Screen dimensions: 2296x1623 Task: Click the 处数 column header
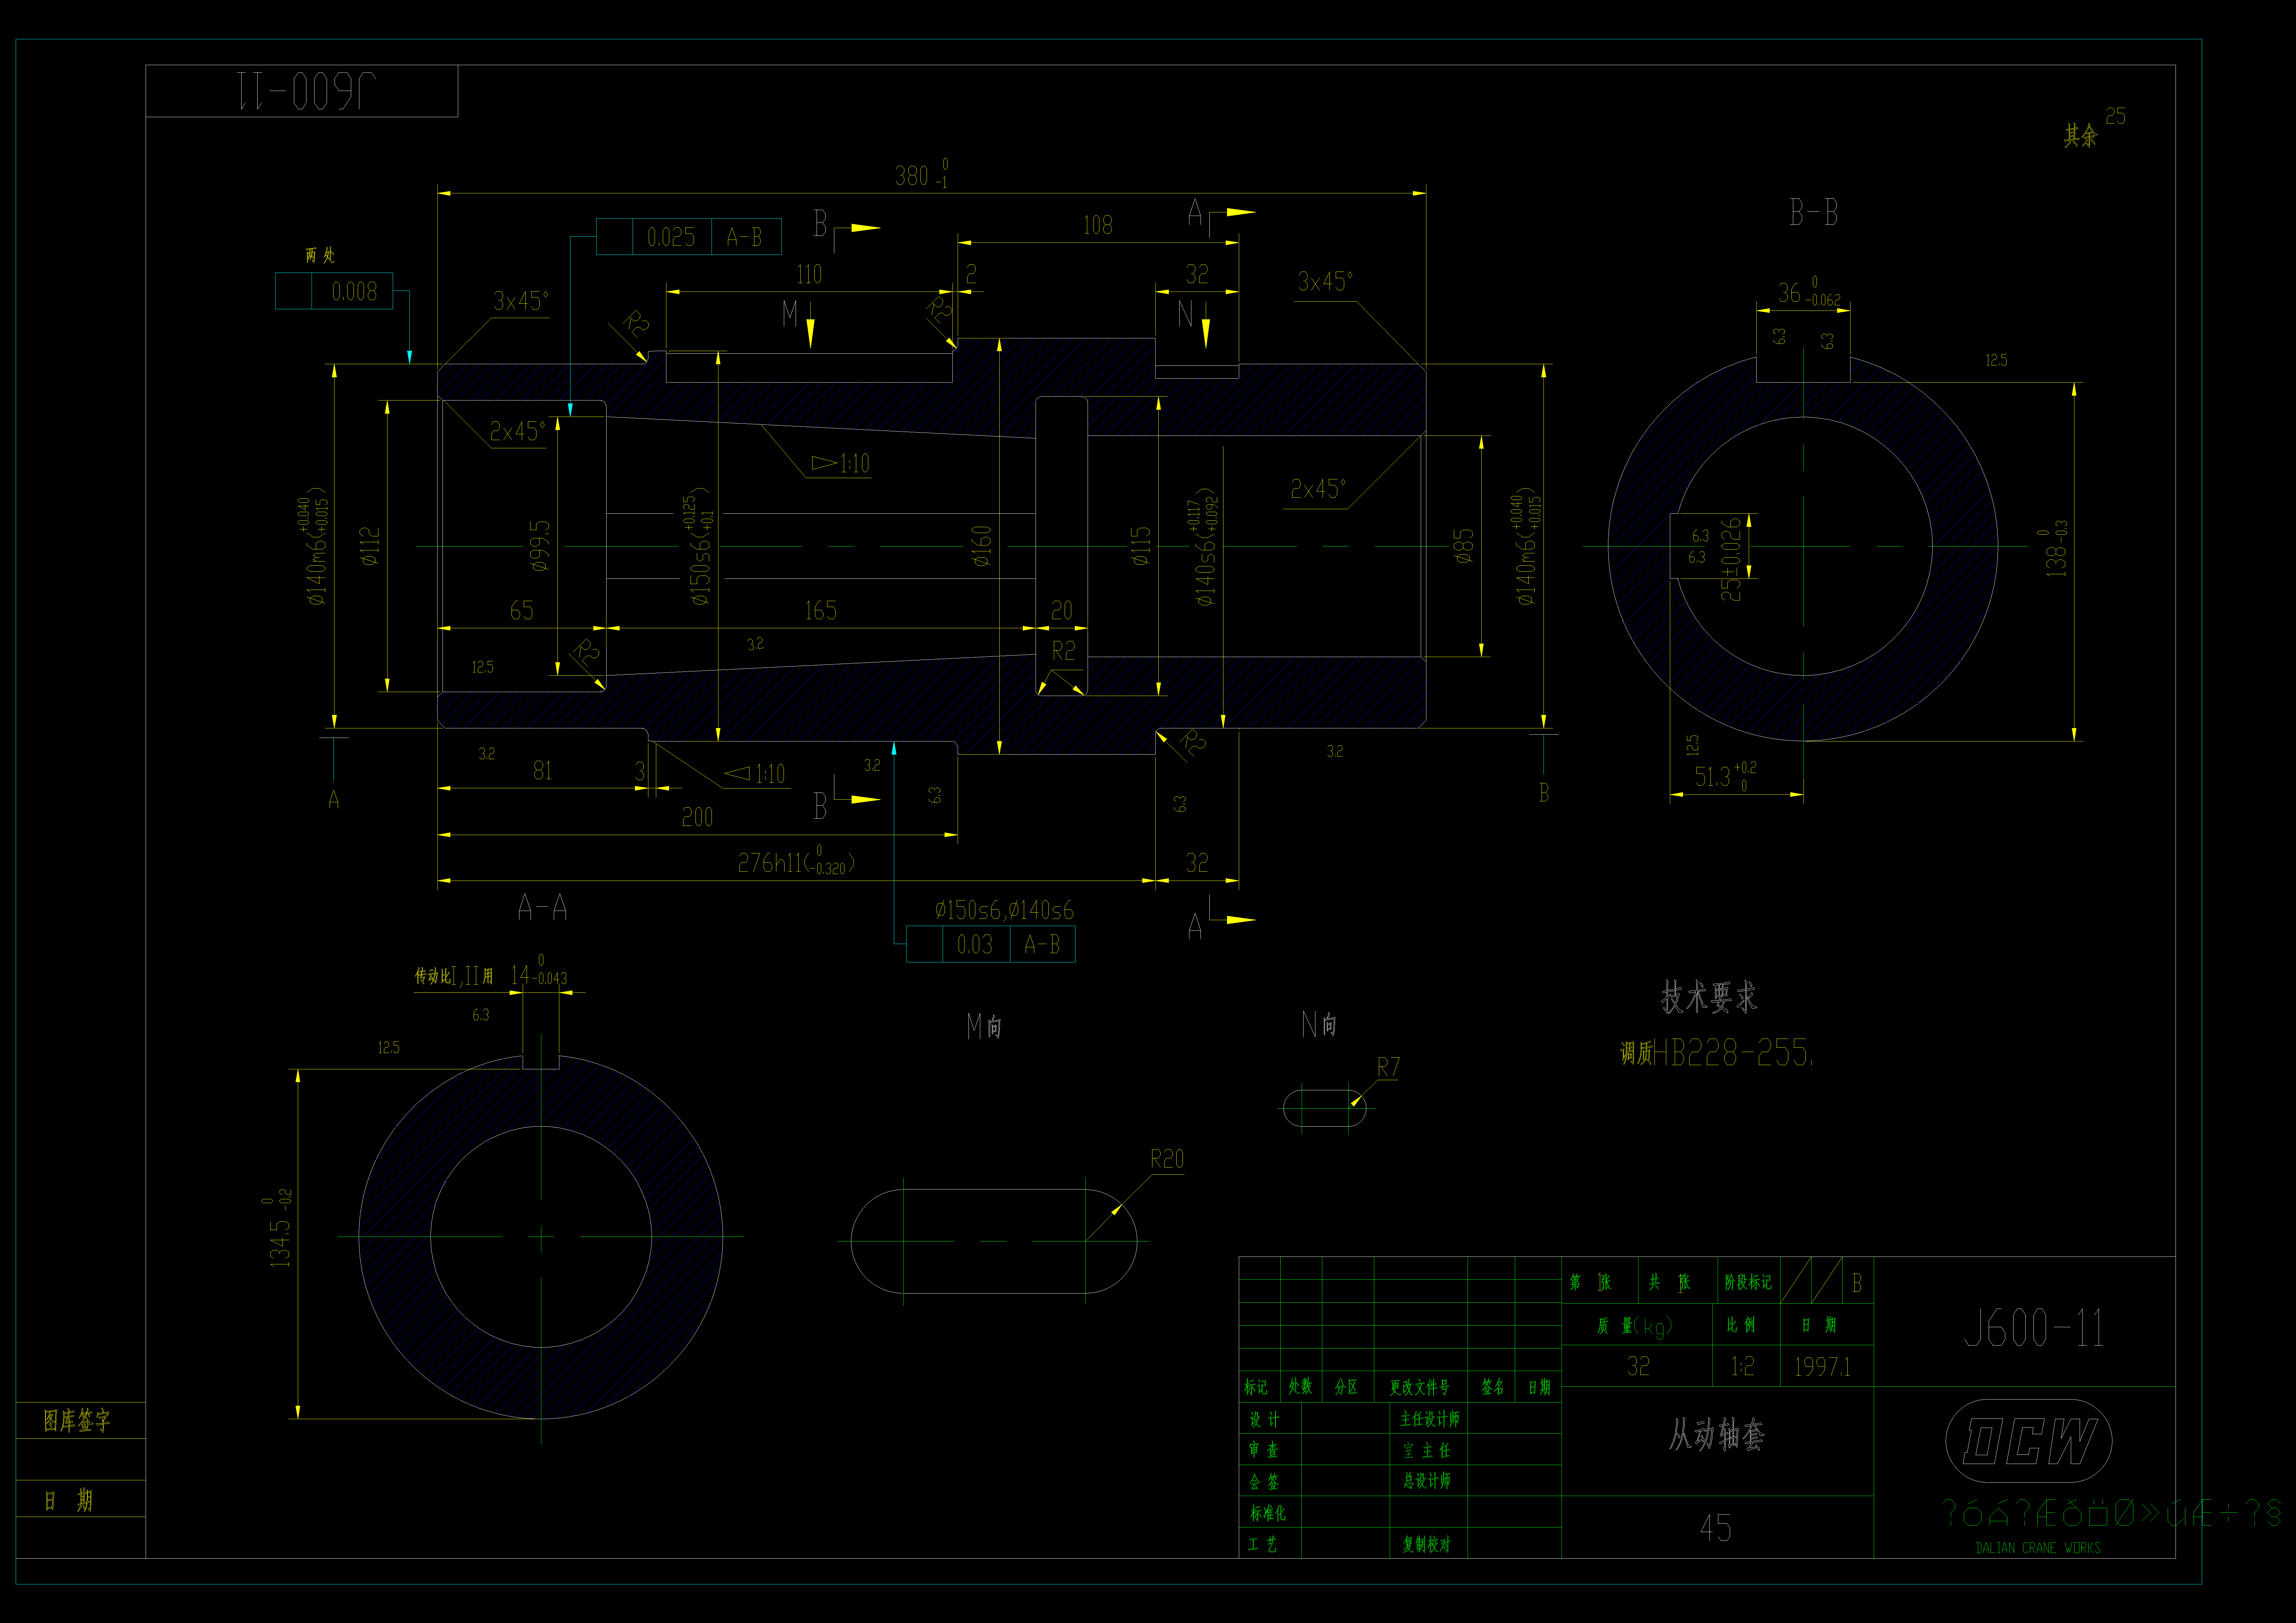point(1300,1386)
